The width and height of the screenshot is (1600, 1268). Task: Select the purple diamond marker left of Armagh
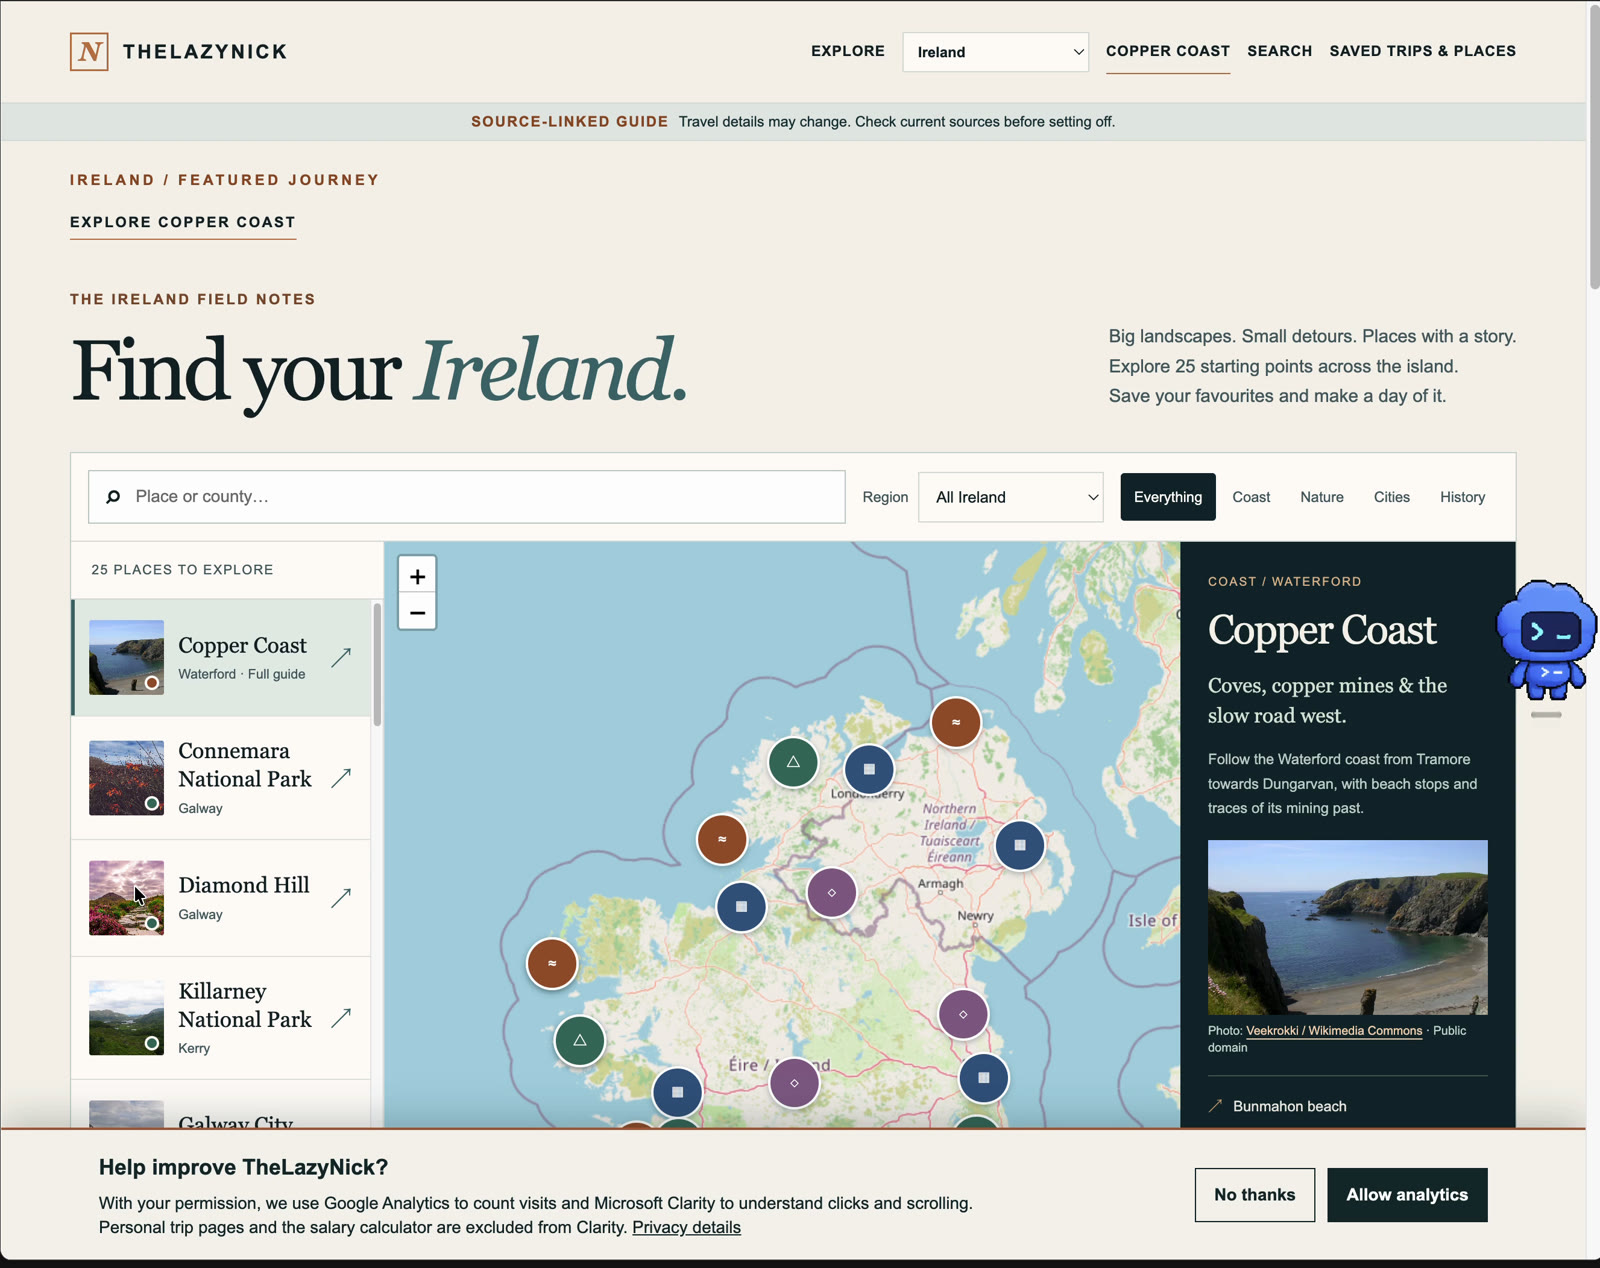click(x=831, y=892)
